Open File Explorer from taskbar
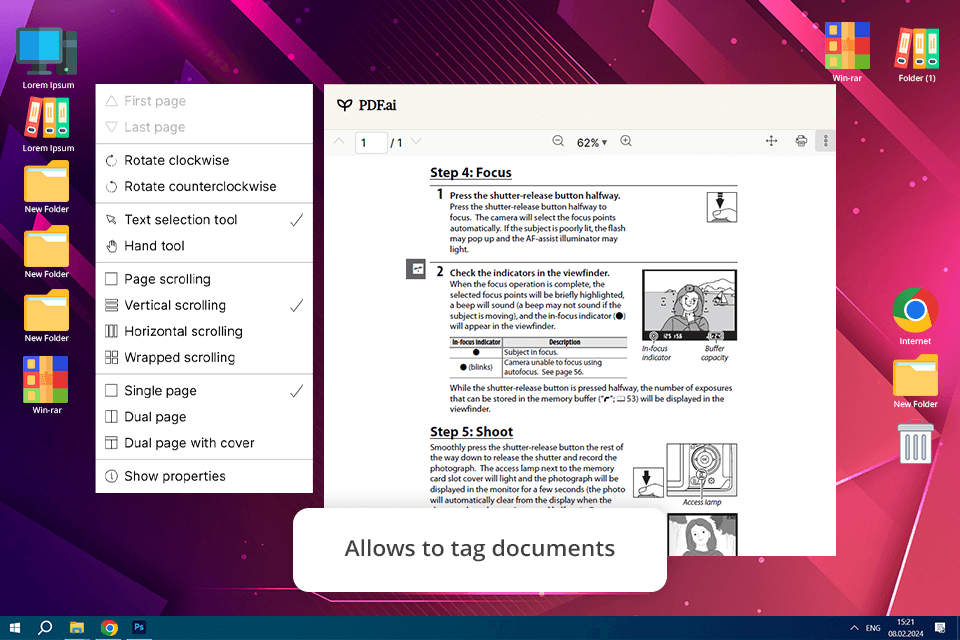Image resolution: width=960 pixels, height=640 pixels. [77, 628]
